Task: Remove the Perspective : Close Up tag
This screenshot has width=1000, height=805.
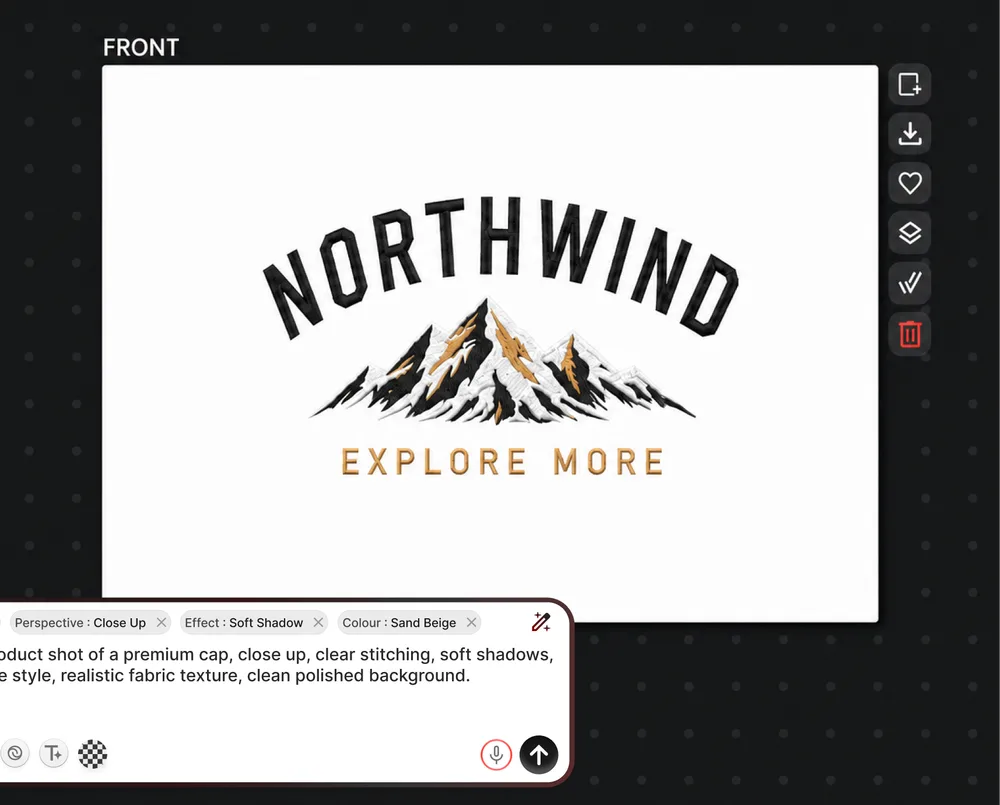Action: pos(161,623)
